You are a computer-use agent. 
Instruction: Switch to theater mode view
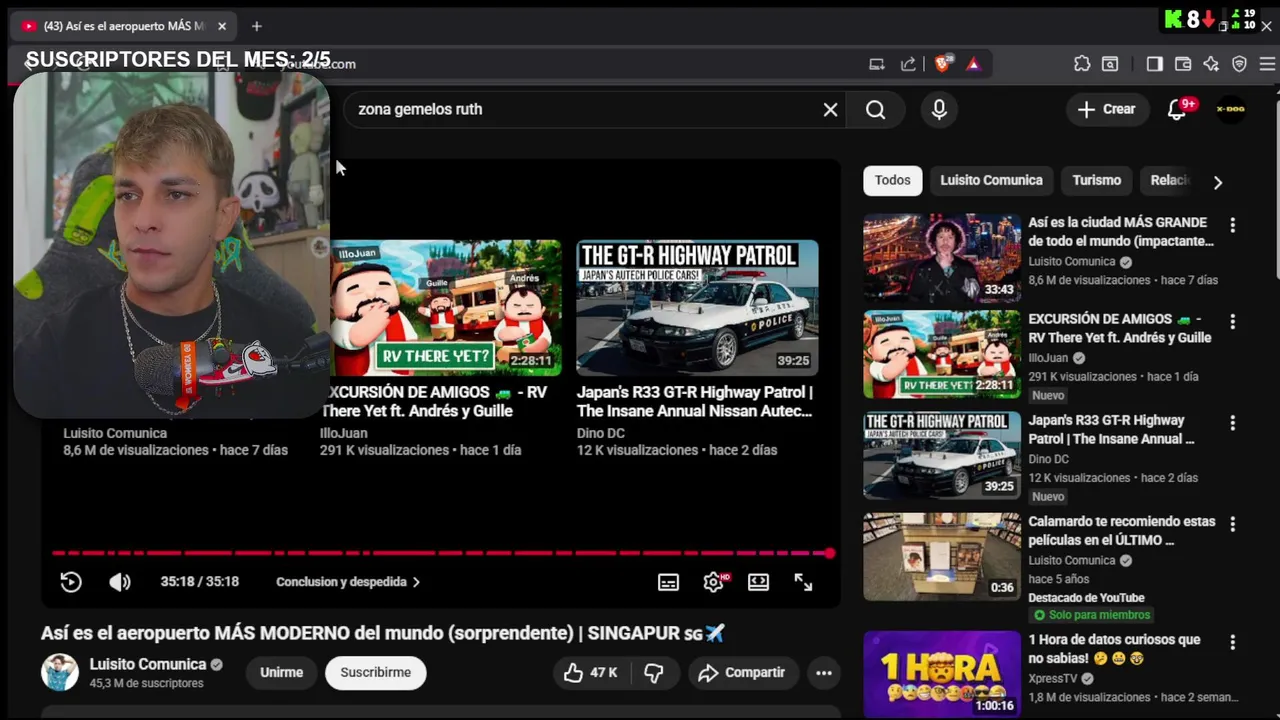(758, 582)
